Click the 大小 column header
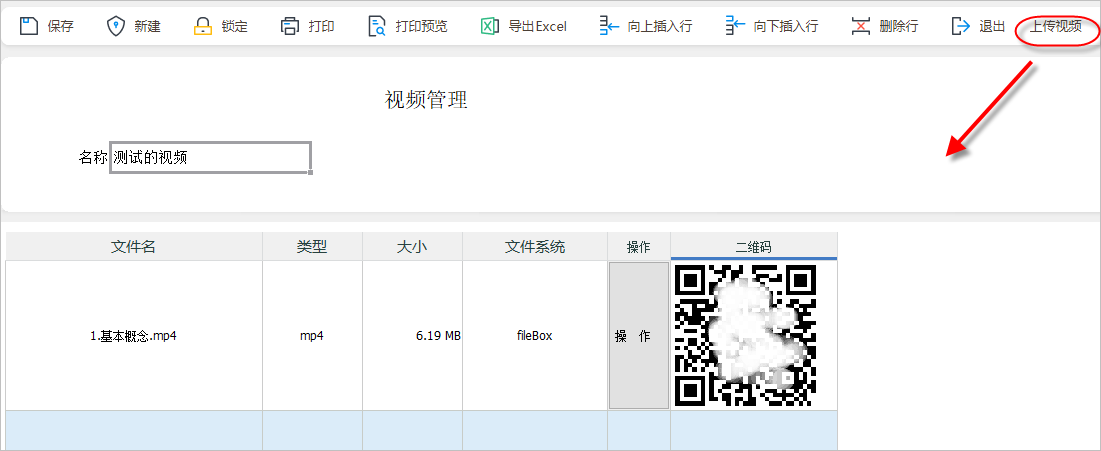1101x451 pixels. 413,247
